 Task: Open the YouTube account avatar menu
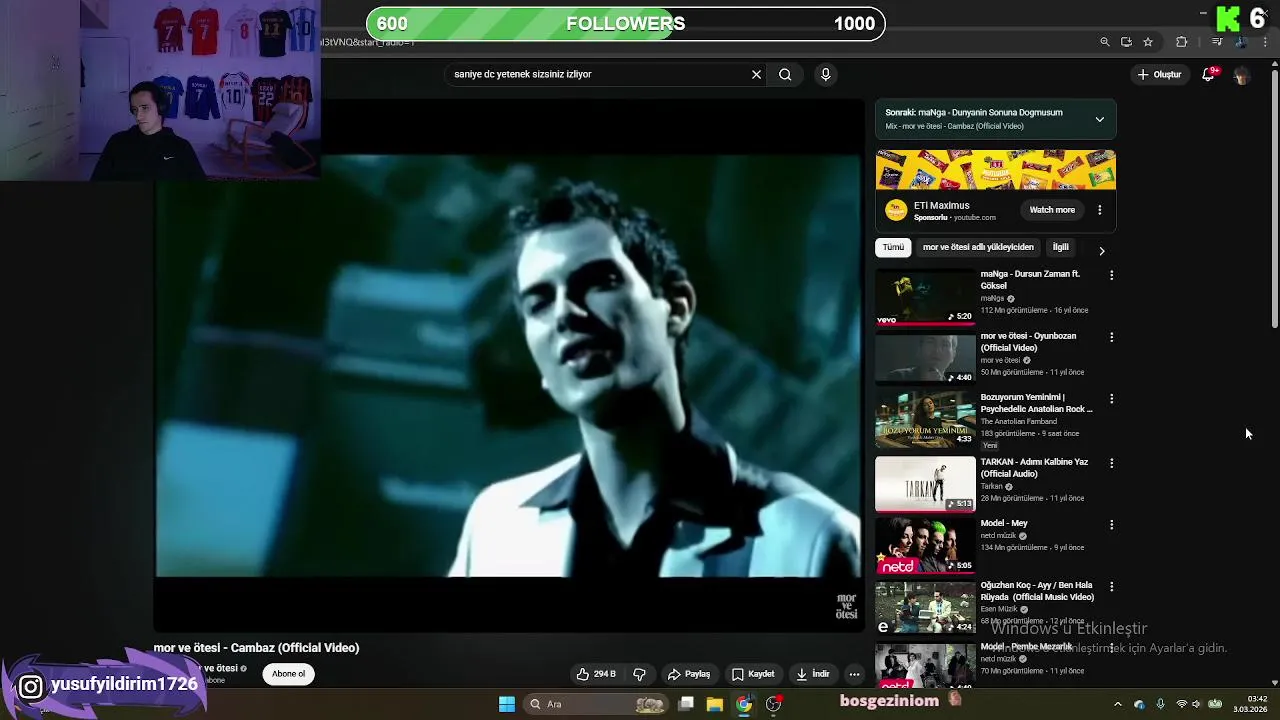click(1241, 75)
